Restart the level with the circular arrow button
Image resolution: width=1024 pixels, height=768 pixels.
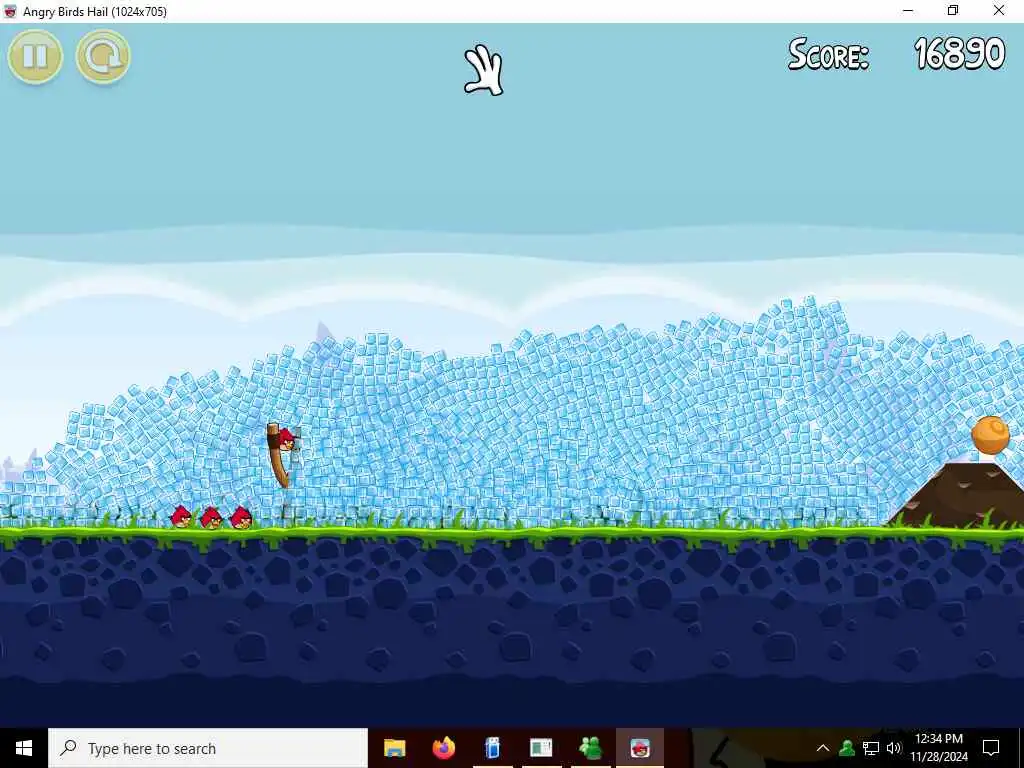103,57
